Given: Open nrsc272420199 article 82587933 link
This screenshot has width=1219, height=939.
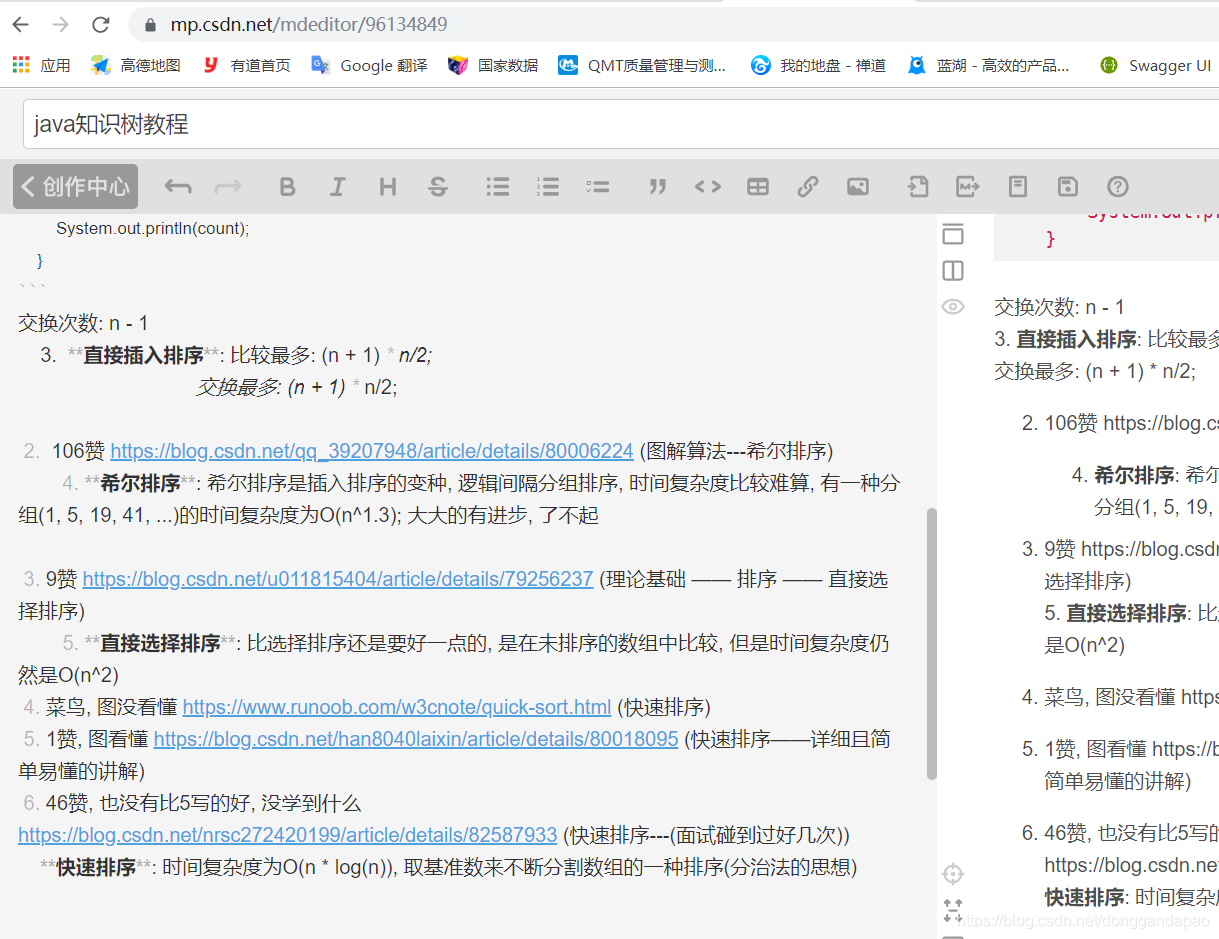Looking at the screenshot, I should point(287,835).
